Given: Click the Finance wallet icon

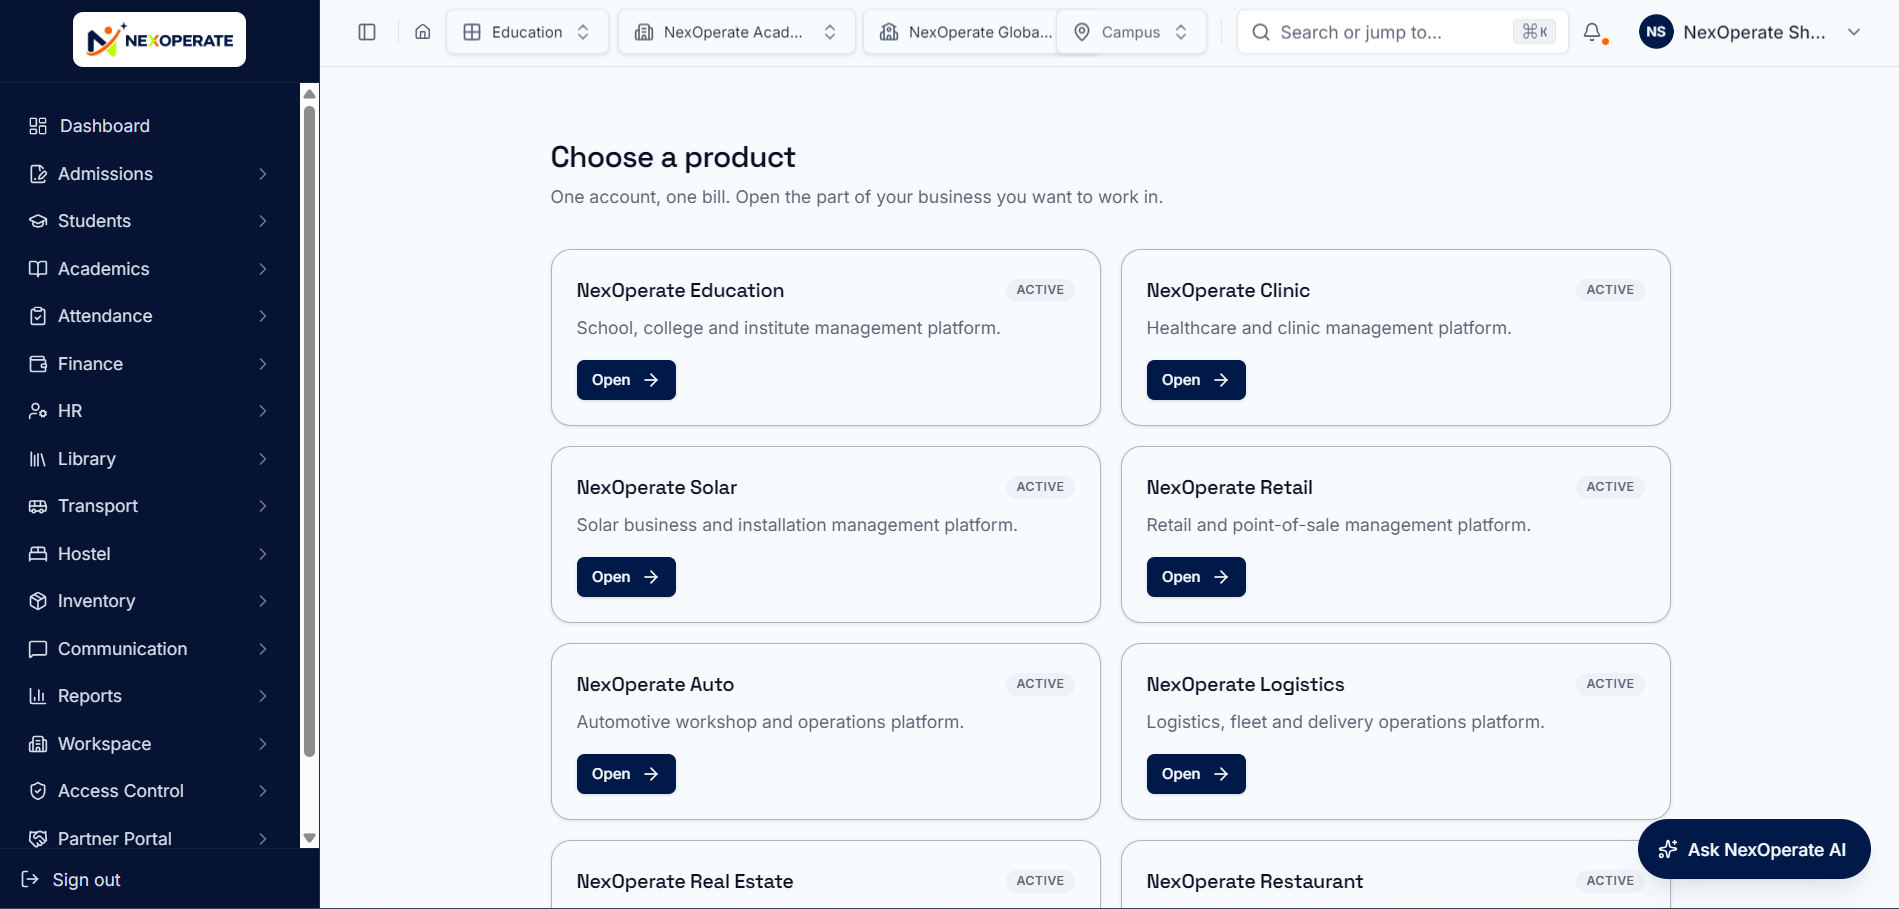Looking at the screenshot, I should (38, 364).
